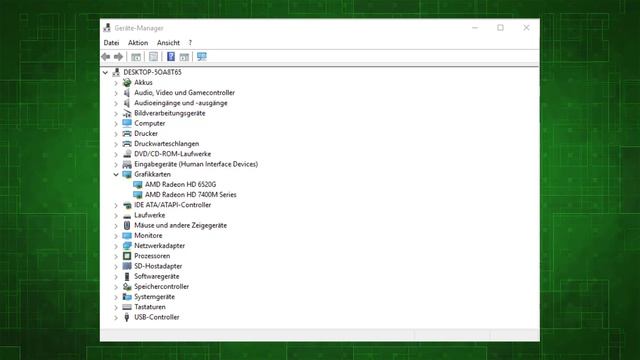Screen dimensions: 640x360
Task: Click the Eingabegeräte HID icon
Action: click(x=127, y=164)
